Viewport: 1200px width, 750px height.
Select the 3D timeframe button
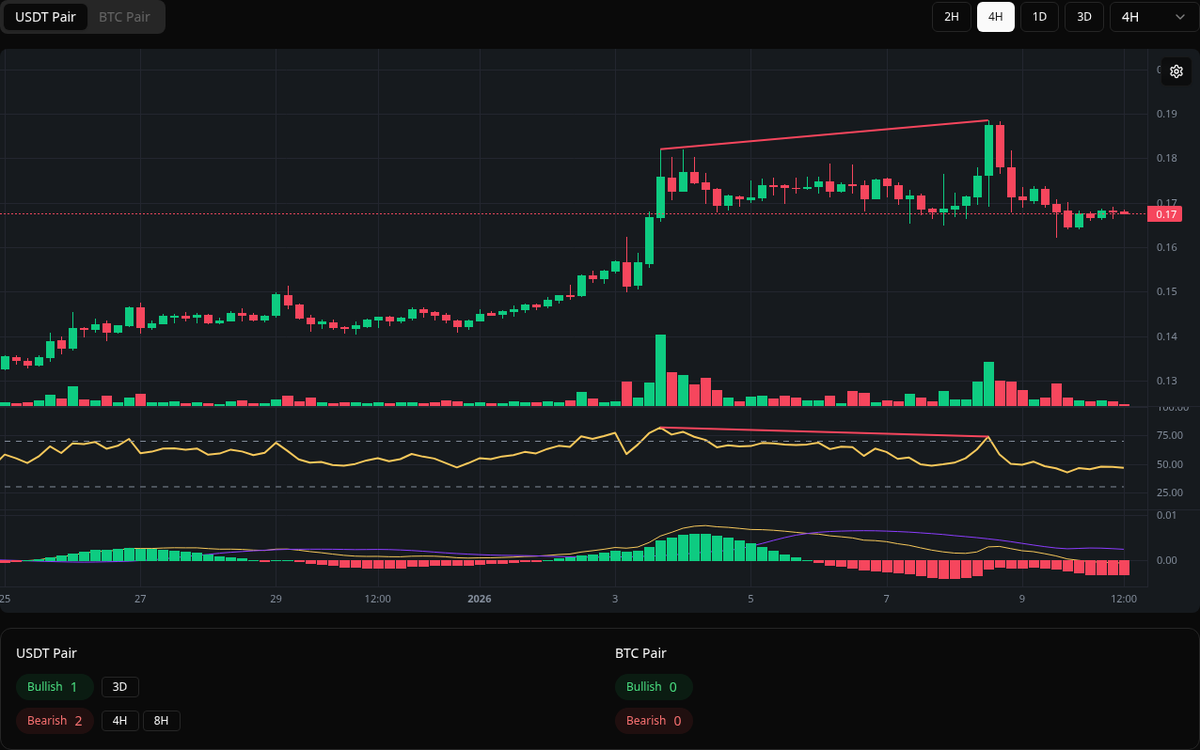[x=1083, y=17]
